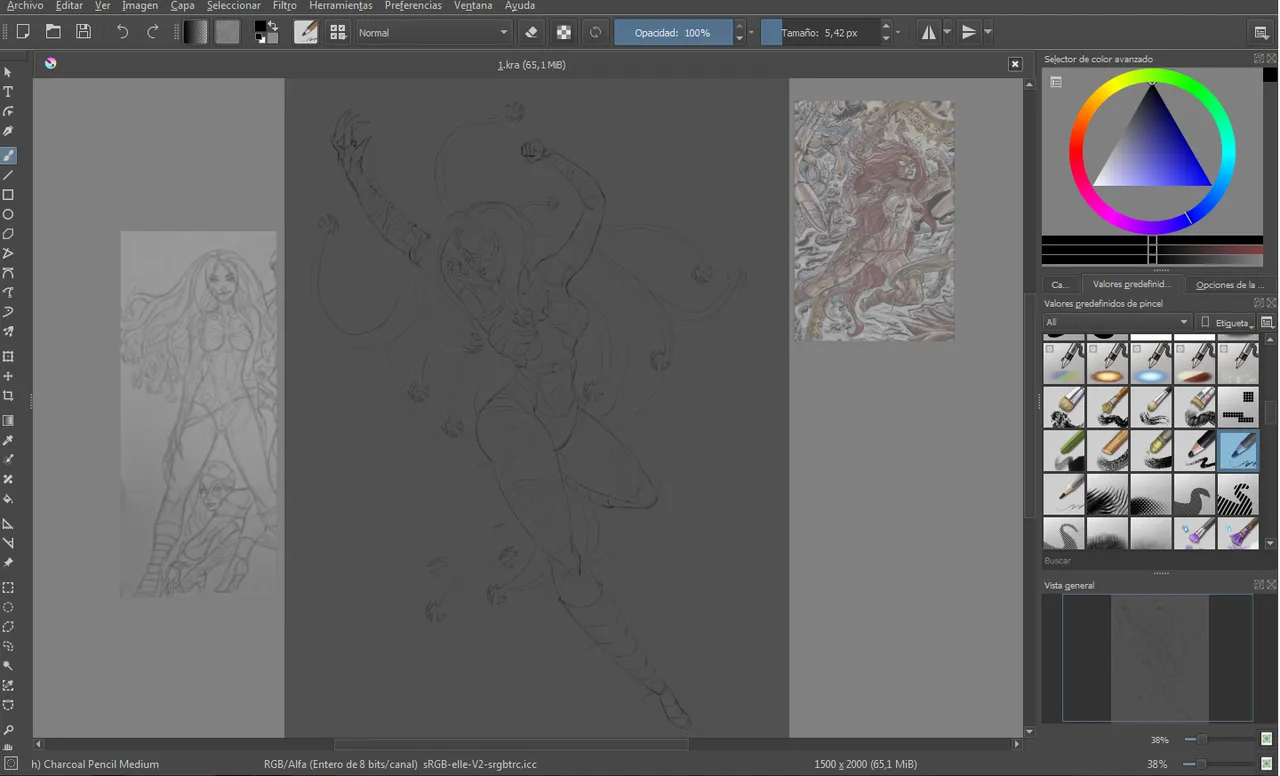The width and height of the screenshot is (1280, 776).
Task: Open the Archivo menu
Action: click(25, 6)
